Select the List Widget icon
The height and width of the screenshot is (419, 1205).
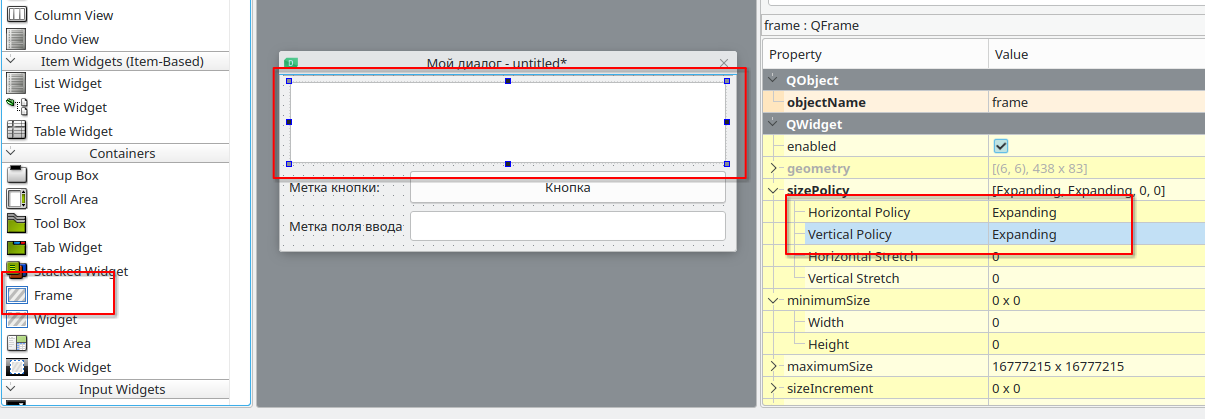tap(16, 84)
